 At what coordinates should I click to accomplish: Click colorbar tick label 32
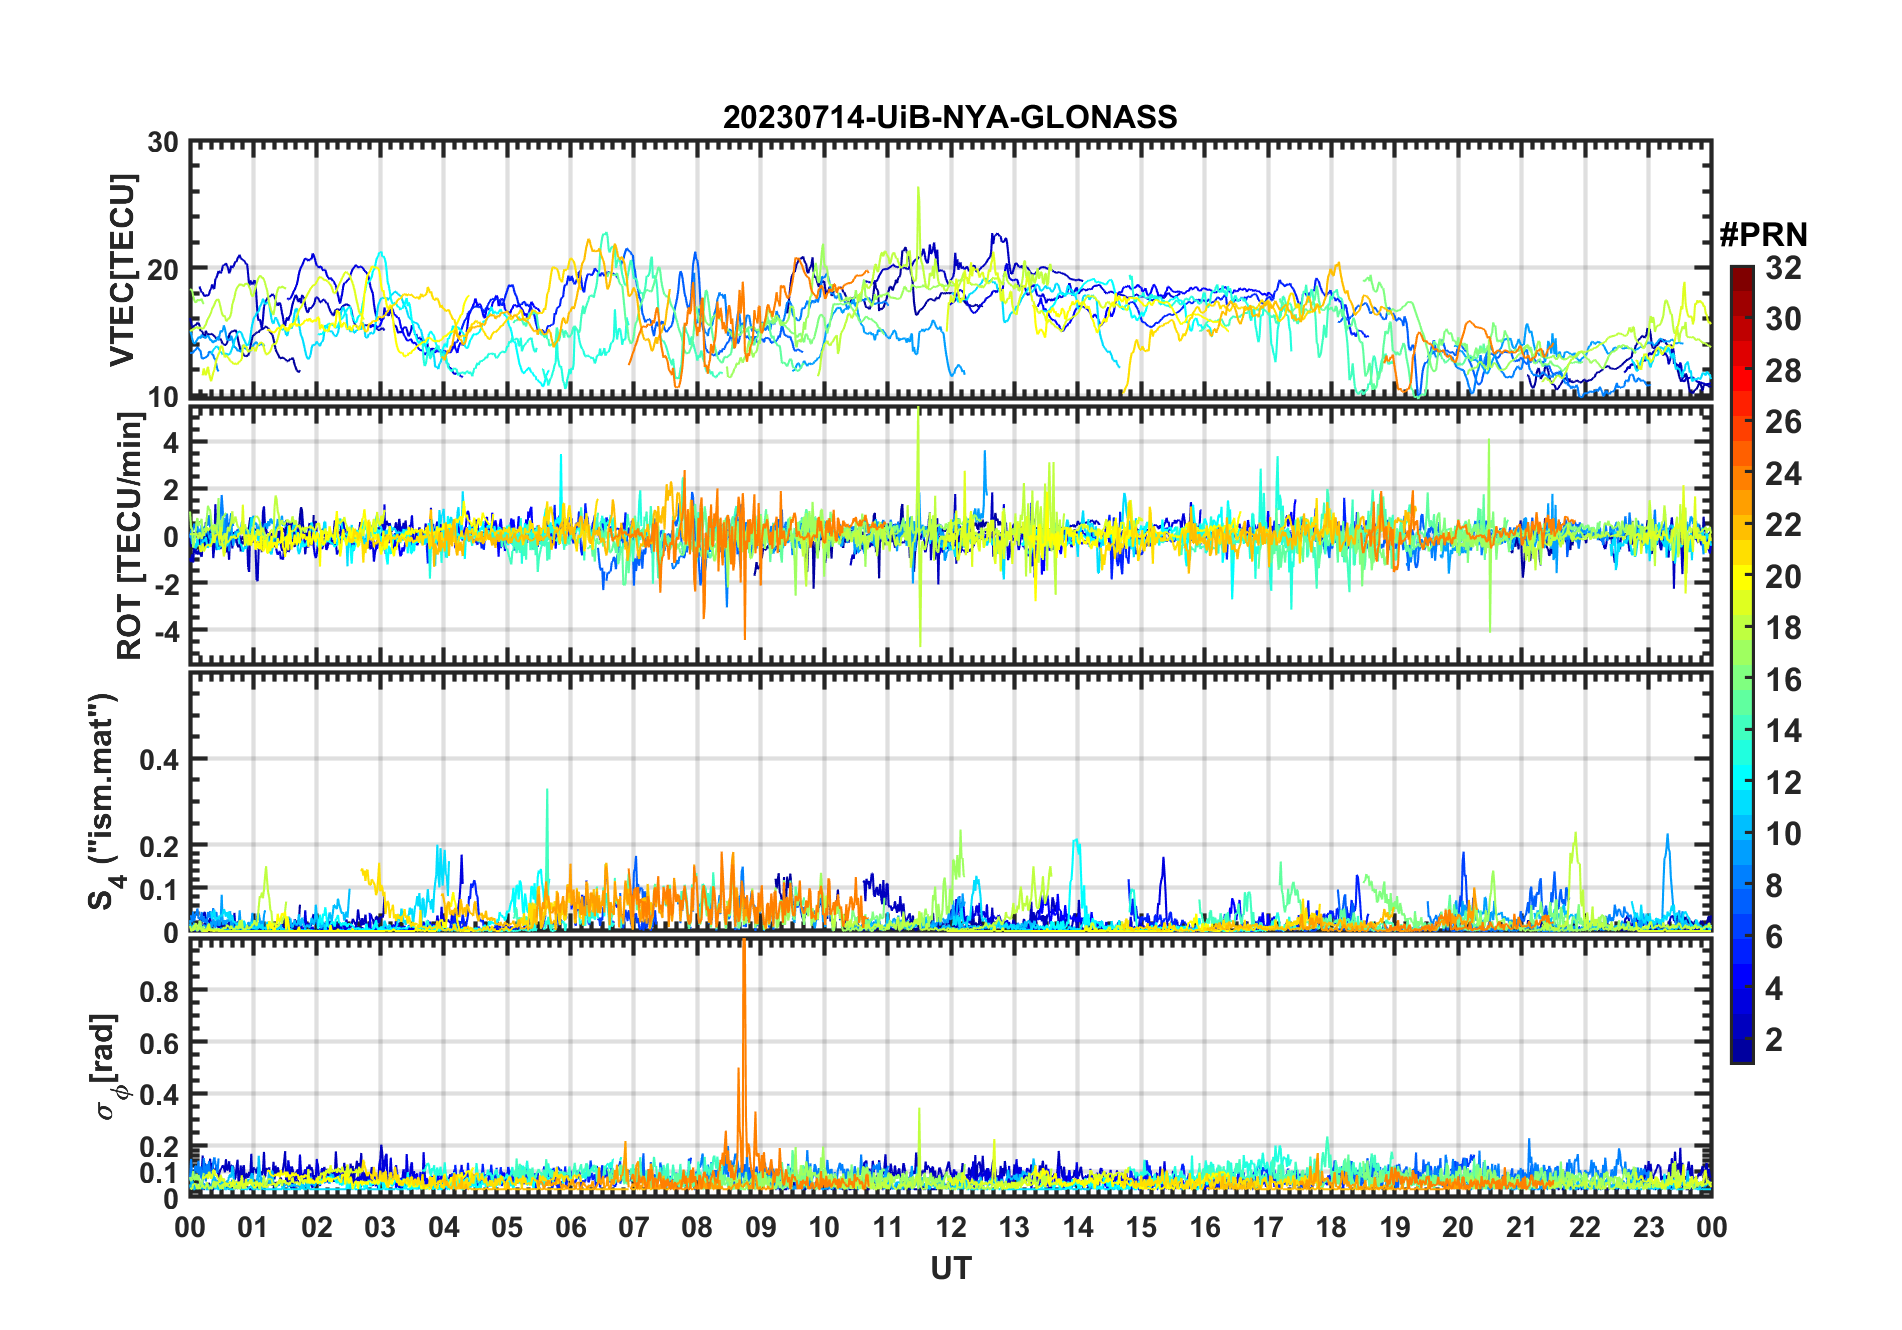(x=1783, y=268)
